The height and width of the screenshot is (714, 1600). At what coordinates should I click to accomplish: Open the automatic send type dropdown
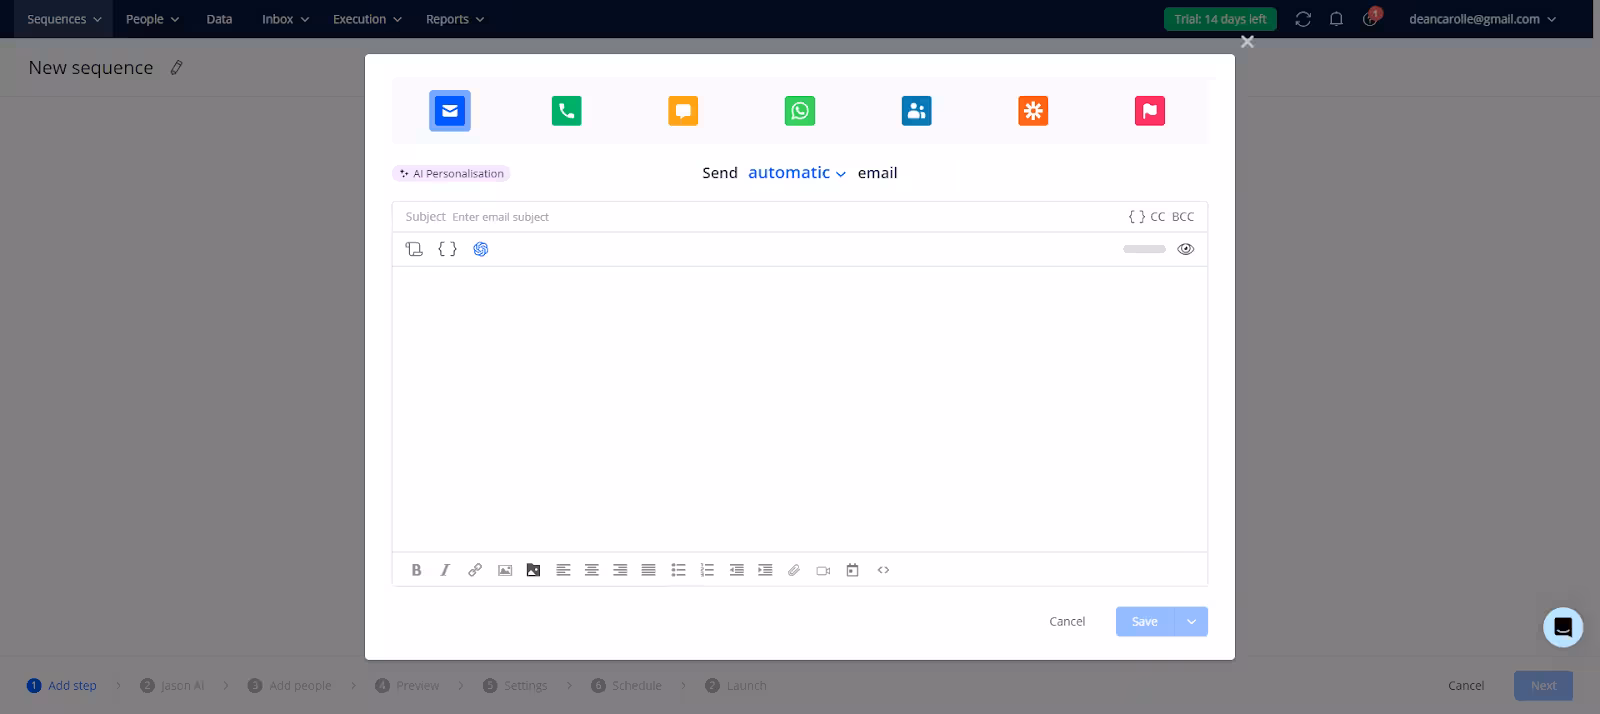pyautogui.click(x=797, y=173)
